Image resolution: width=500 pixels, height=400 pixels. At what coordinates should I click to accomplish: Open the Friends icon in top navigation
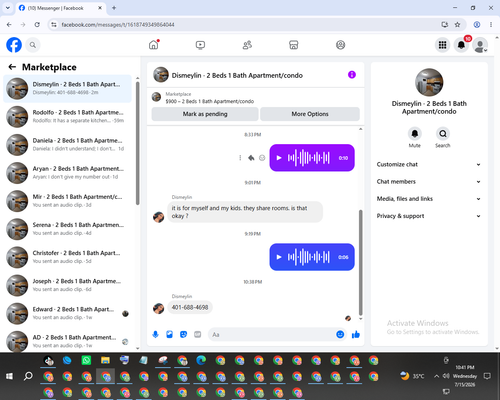(x=247, y=45)
